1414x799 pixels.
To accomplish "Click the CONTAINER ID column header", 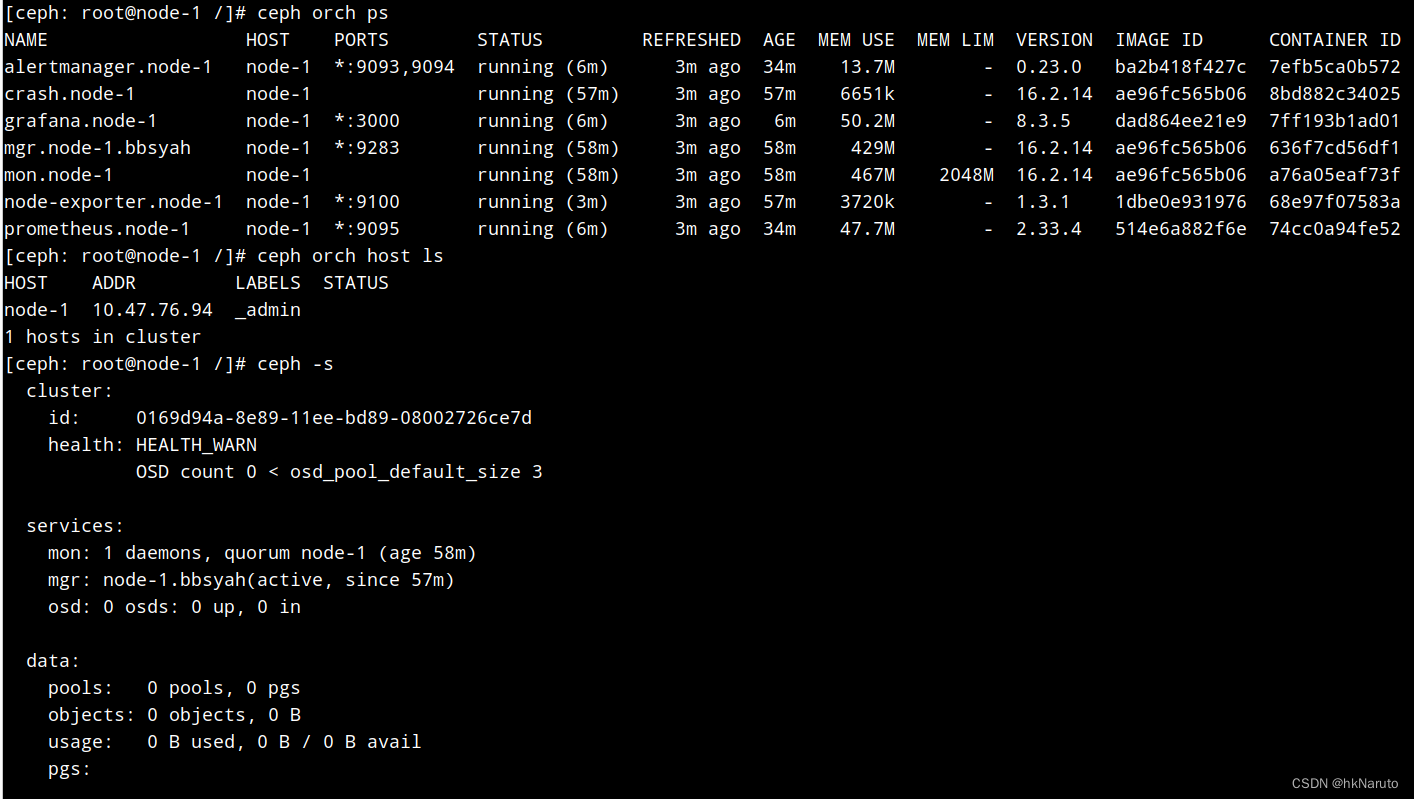I will 1335,40.
